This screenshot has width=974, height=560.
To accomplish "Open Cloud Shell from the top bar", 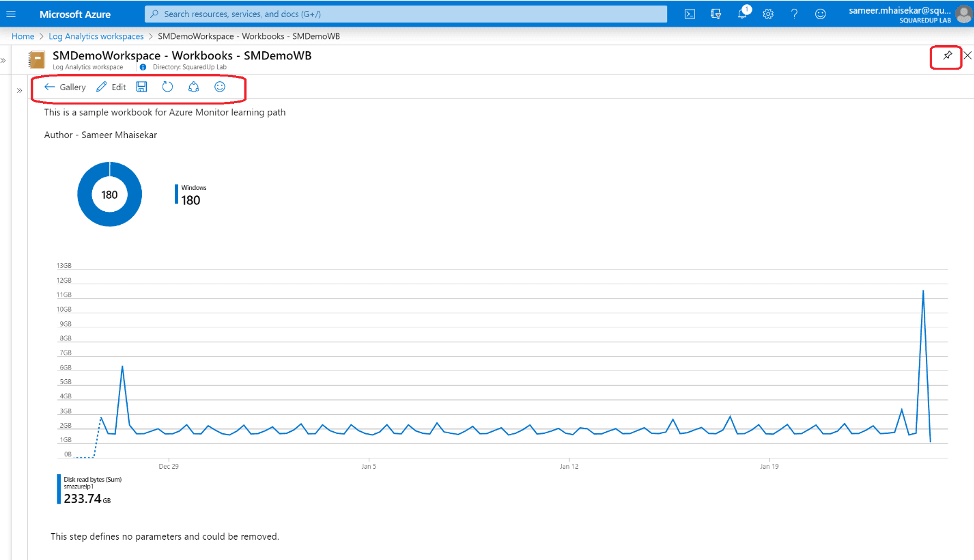I will click(690, 14).
